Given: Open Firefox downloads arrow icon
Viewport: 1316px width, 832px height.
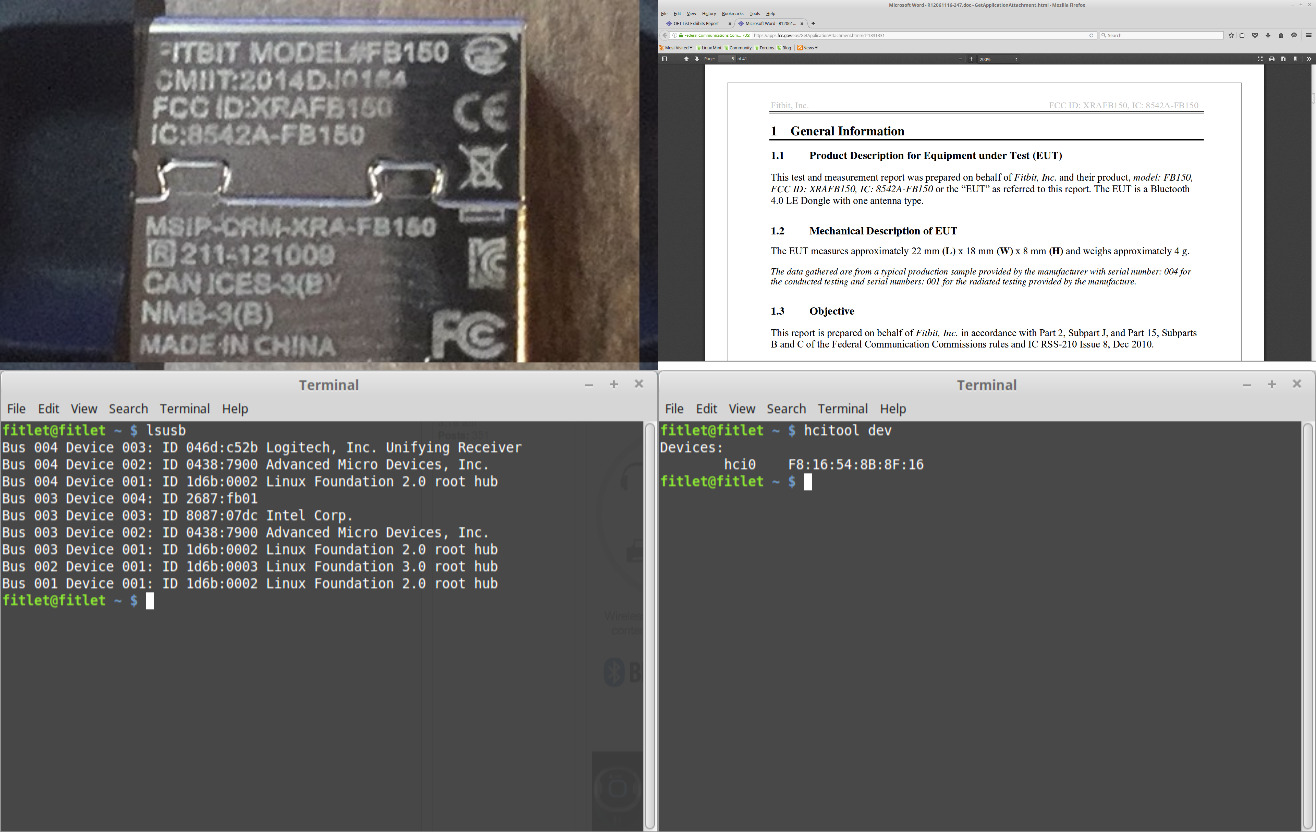Looking at the screenshot, I should click(1268, 35).
